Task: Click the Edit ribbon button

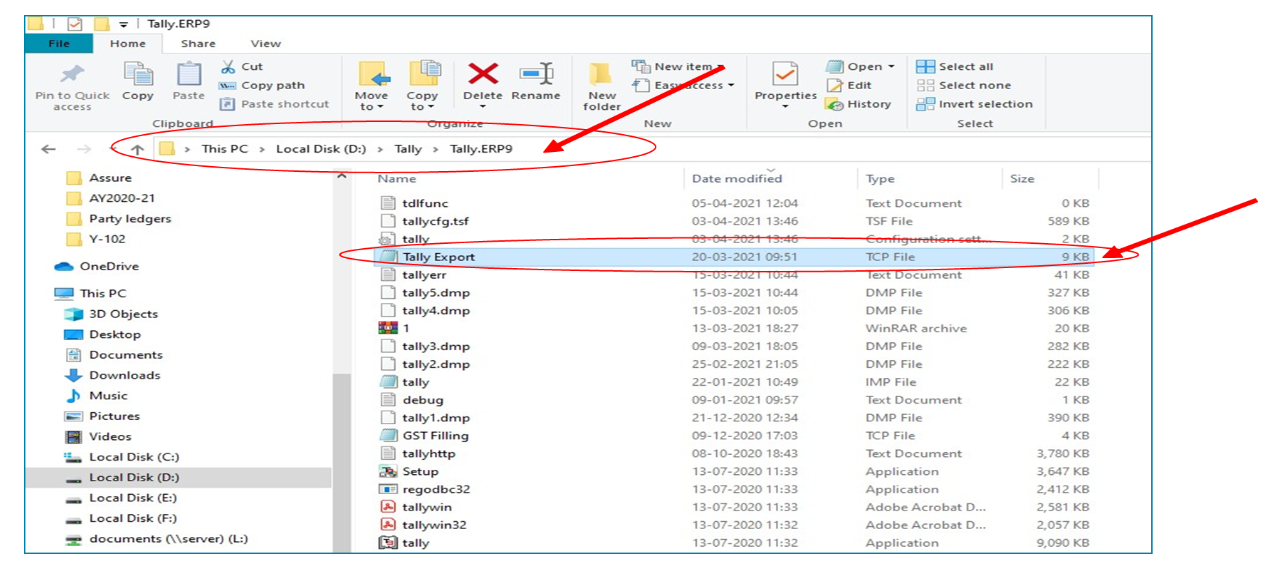Action: 849,85
